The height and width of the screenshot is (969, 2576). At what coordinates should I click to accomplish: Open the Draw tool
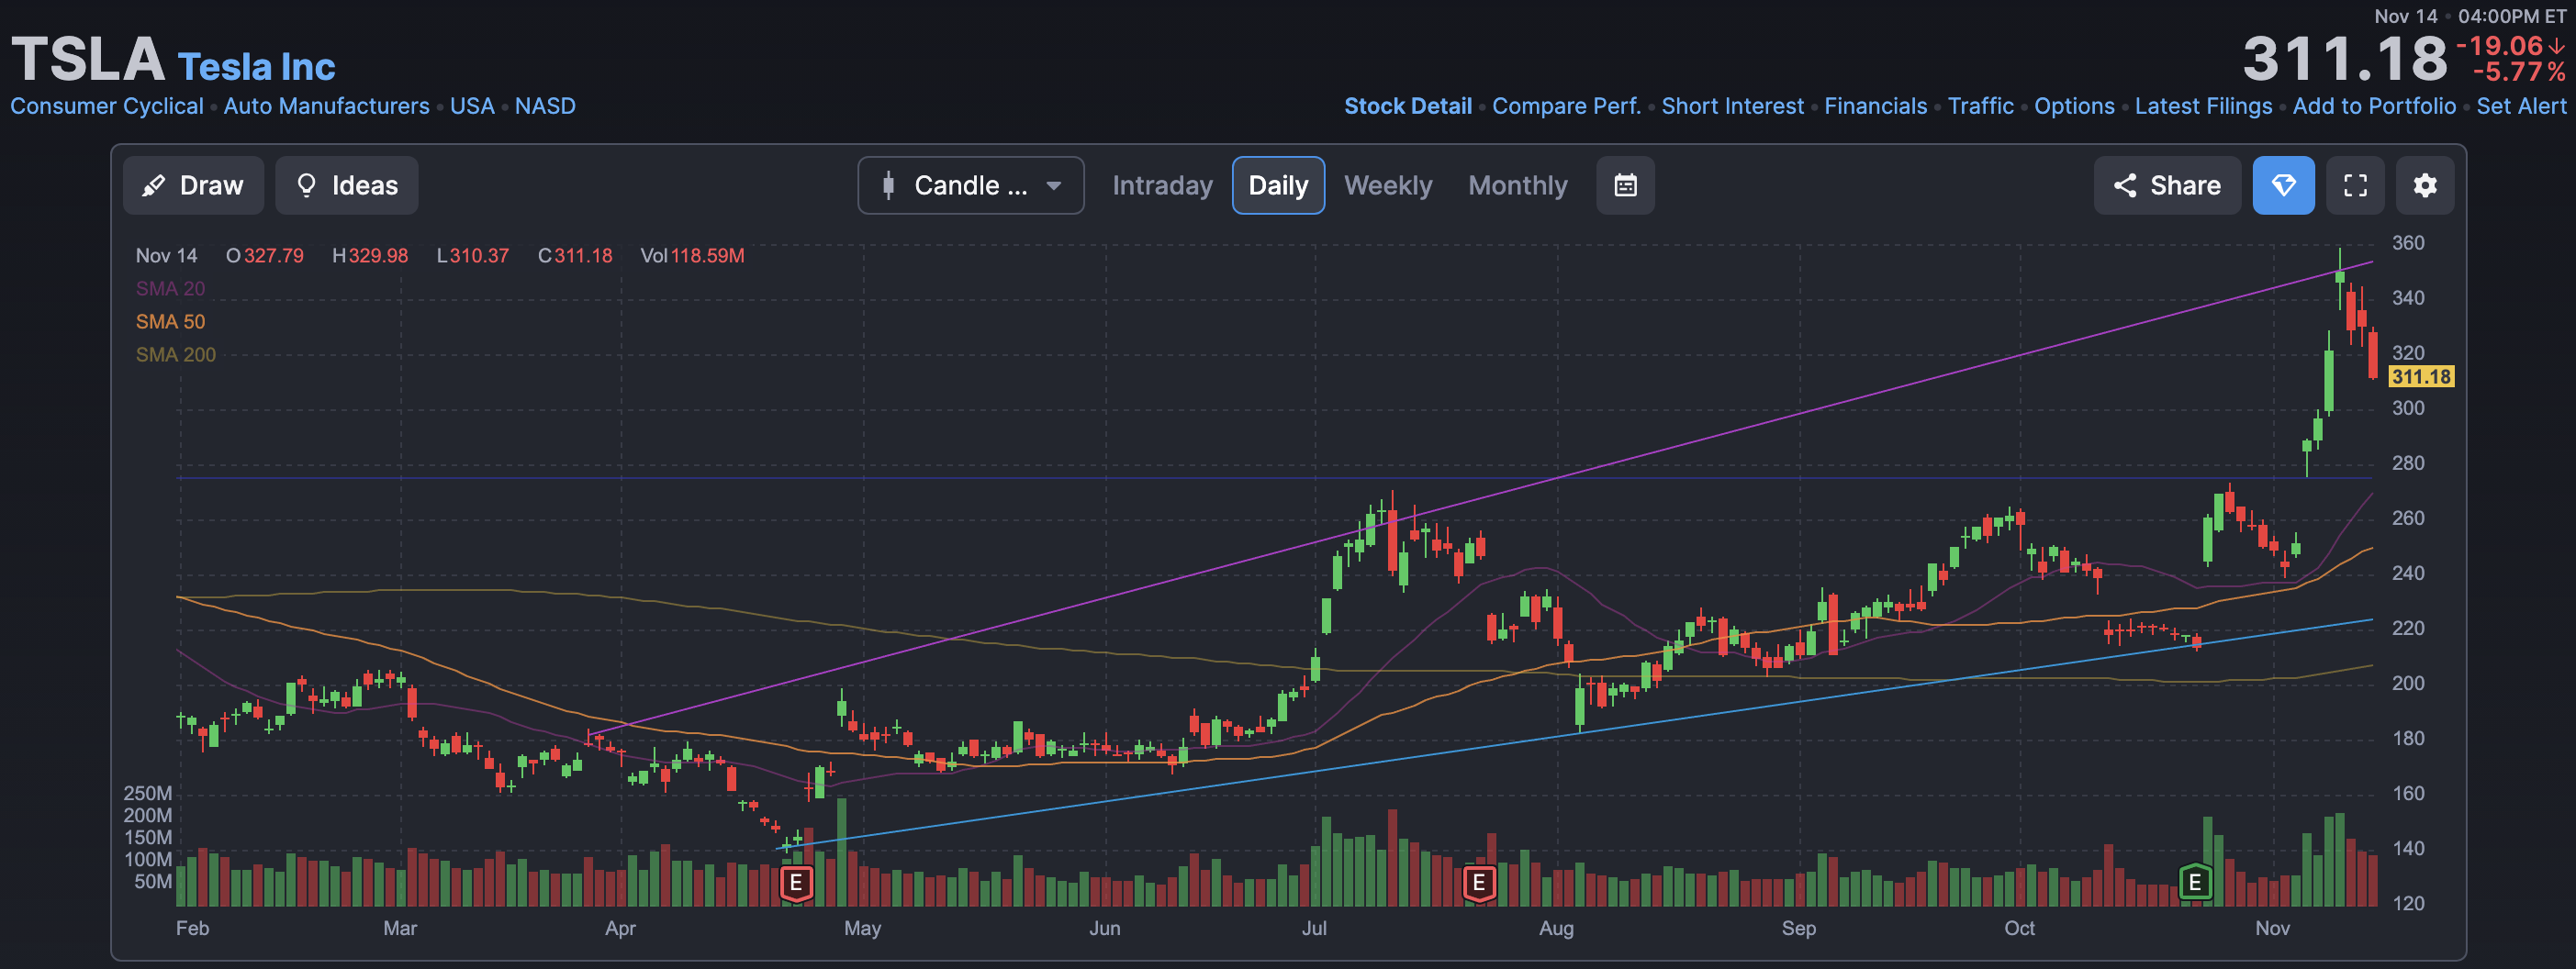[193, 185]
